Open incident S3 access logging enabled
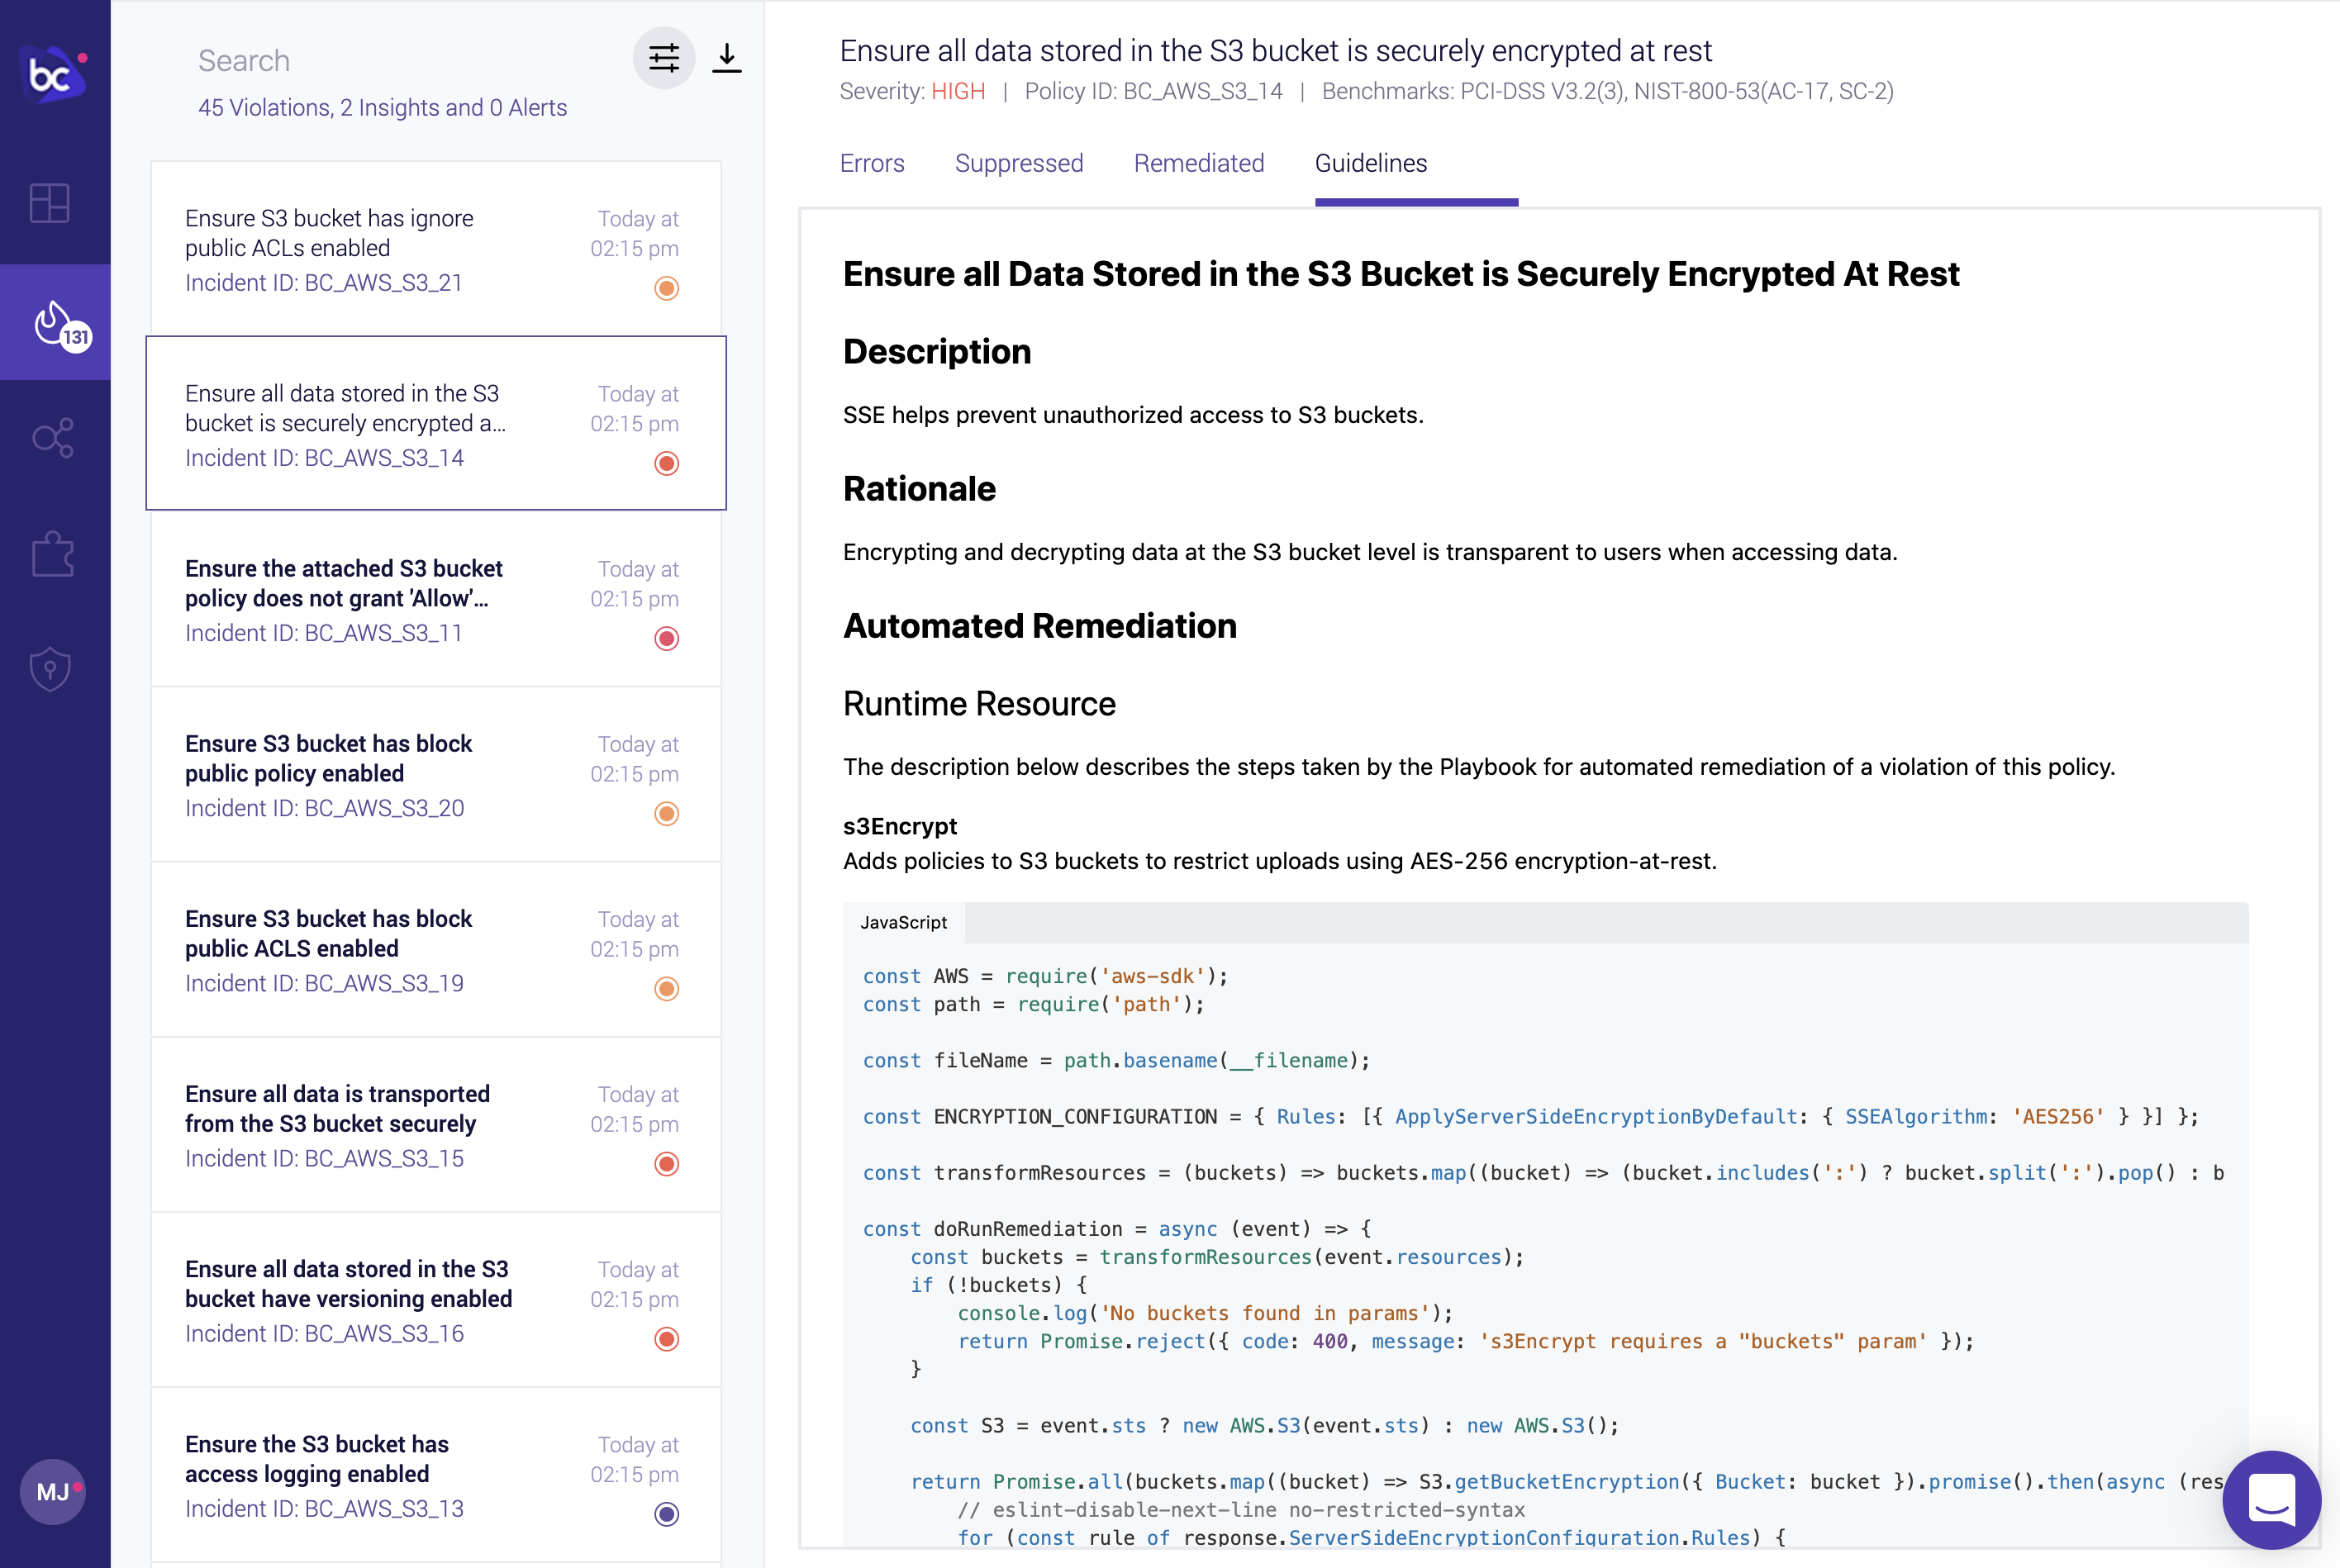This screenshot has height=1568, width=2340. [x=436, y=1474]
